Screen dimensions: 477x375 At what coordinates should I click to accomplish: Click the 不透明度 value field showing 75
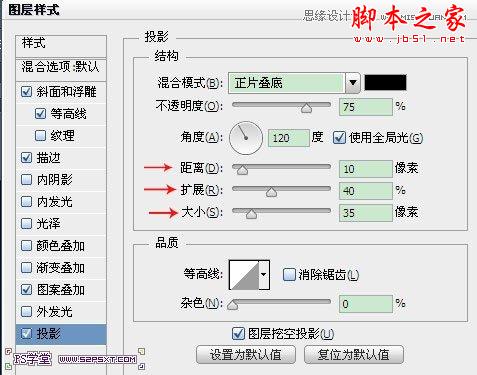(x=366, y=107)
